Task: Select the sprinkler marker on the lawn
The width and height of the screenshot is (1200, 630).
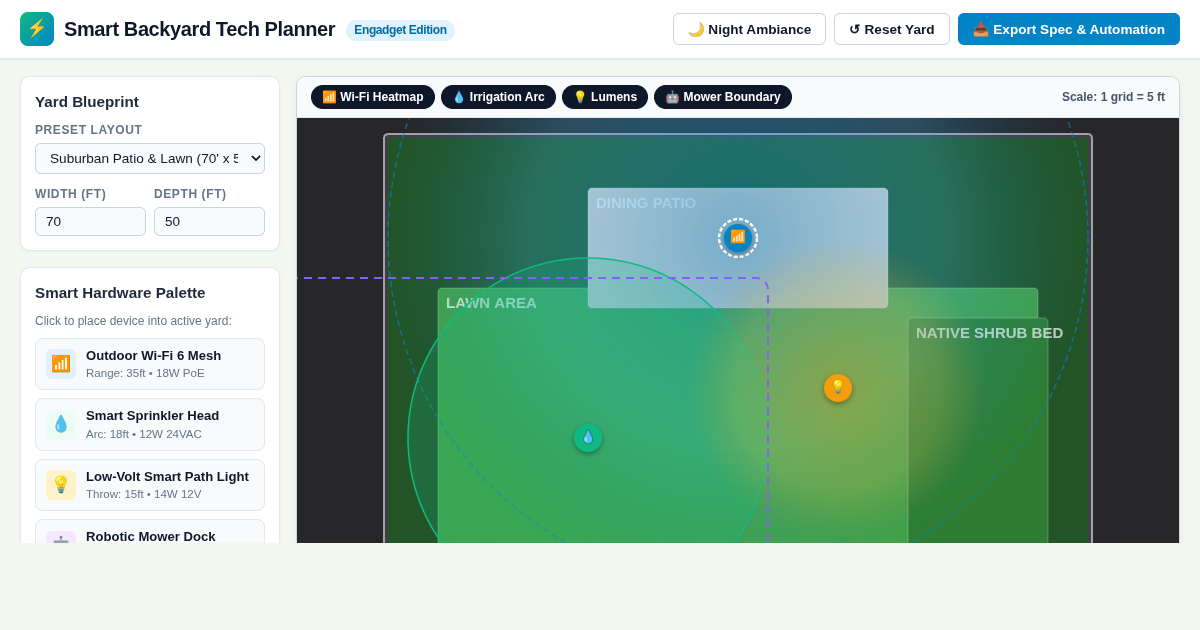Action: pos(588,438)
